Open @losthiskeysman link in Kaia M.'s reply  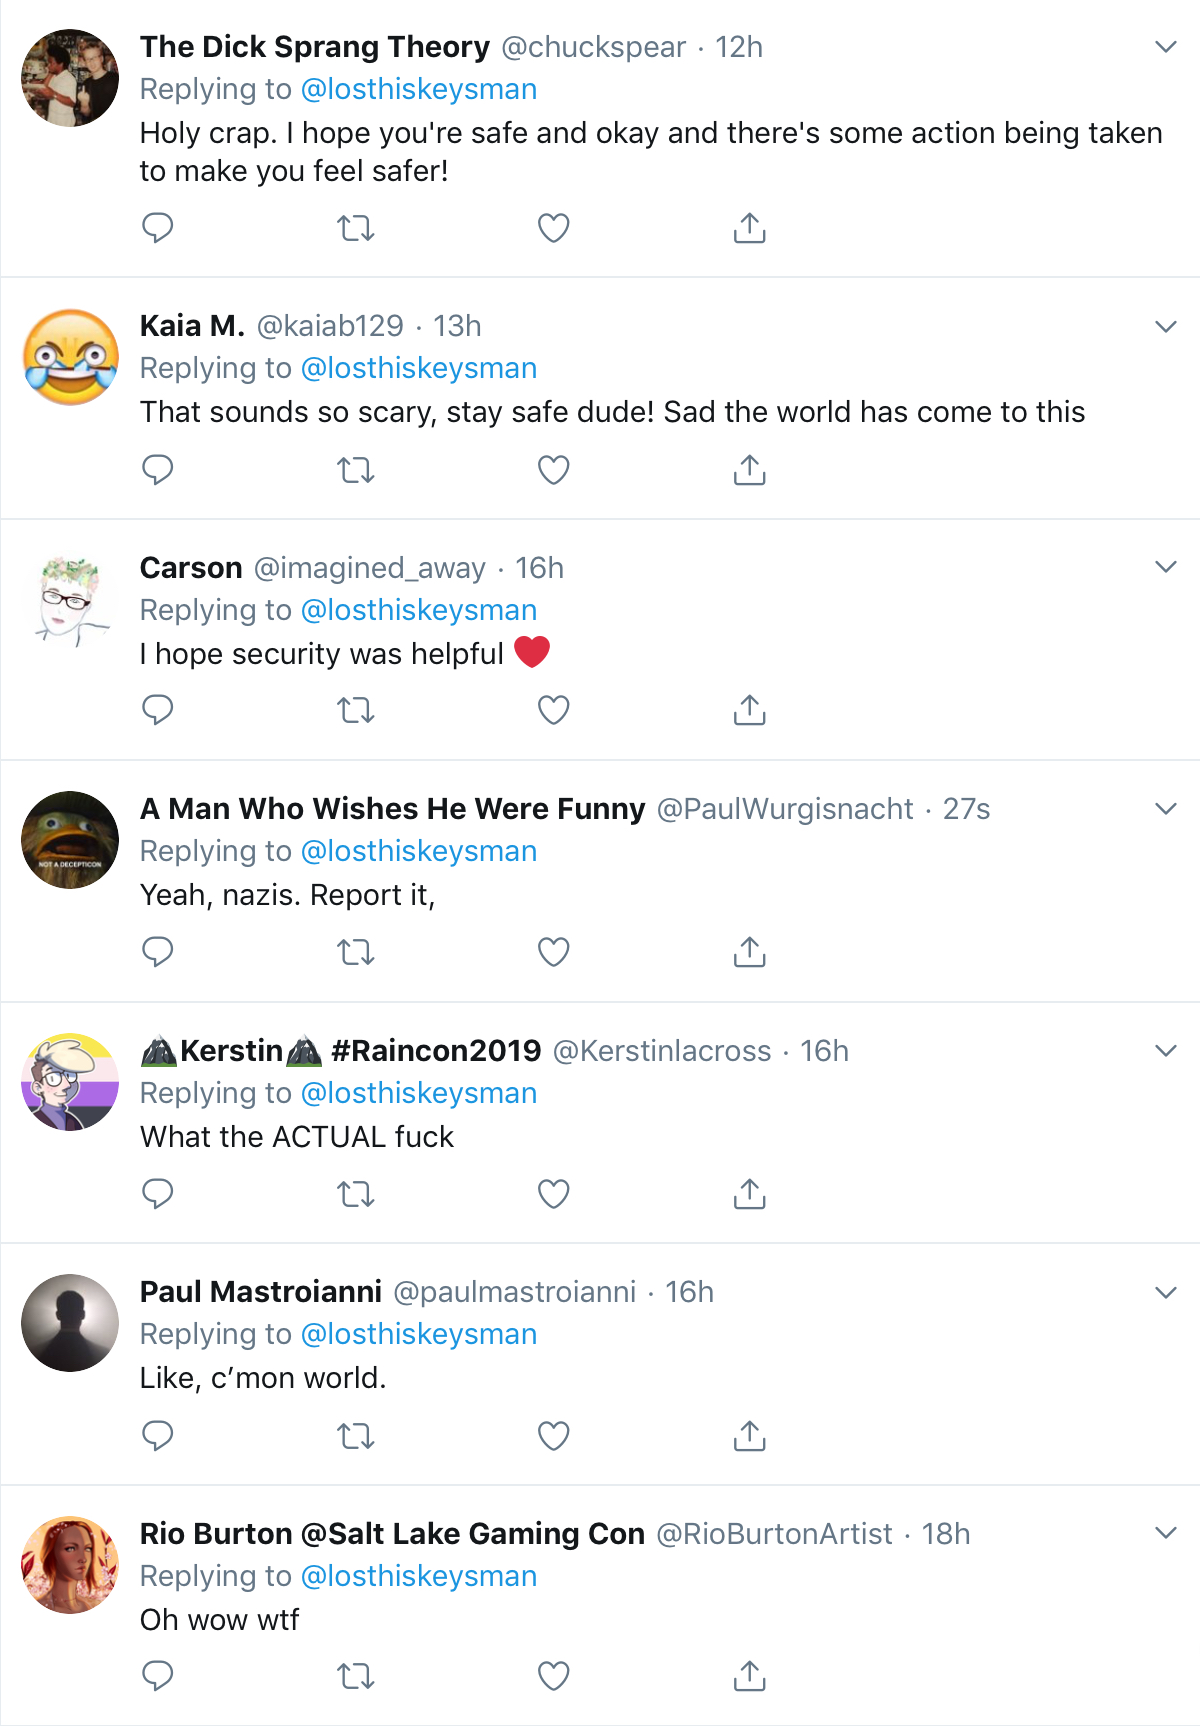coord(419,368)
